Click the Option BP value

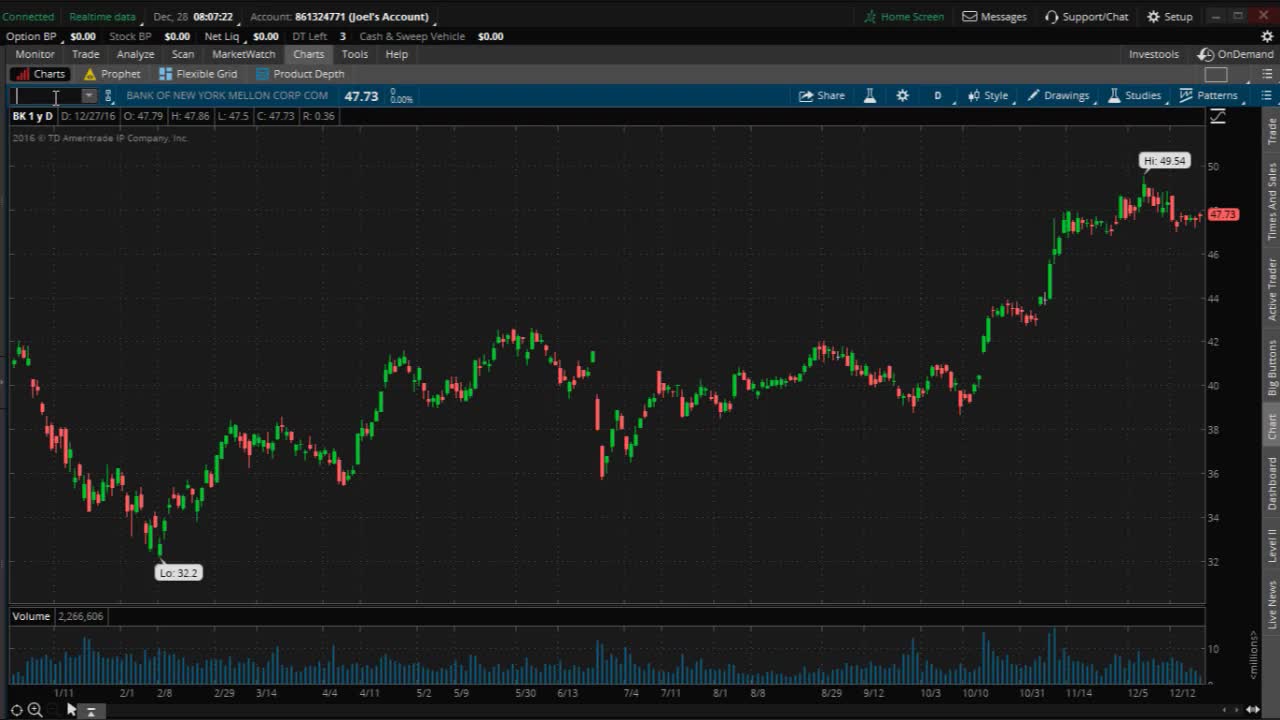click(83, 36)
